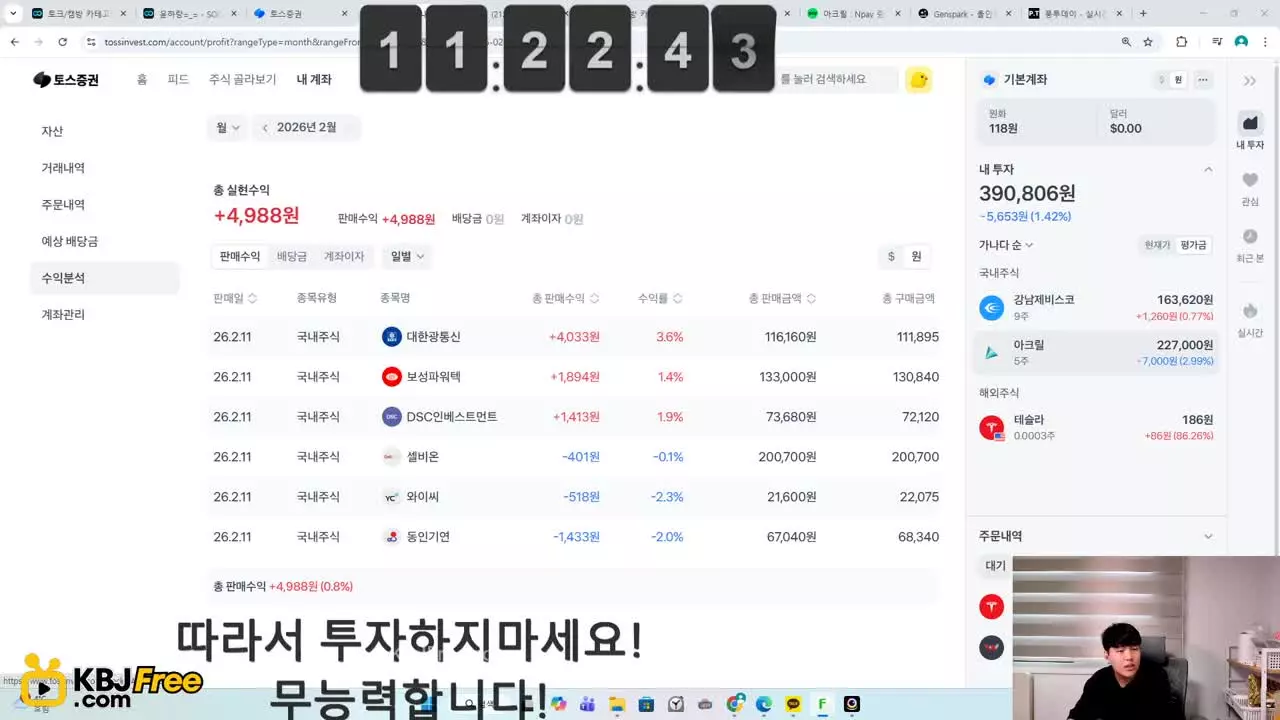
Task: Open 주식 골라보기 in top navigation
Action: pos(242,80)
